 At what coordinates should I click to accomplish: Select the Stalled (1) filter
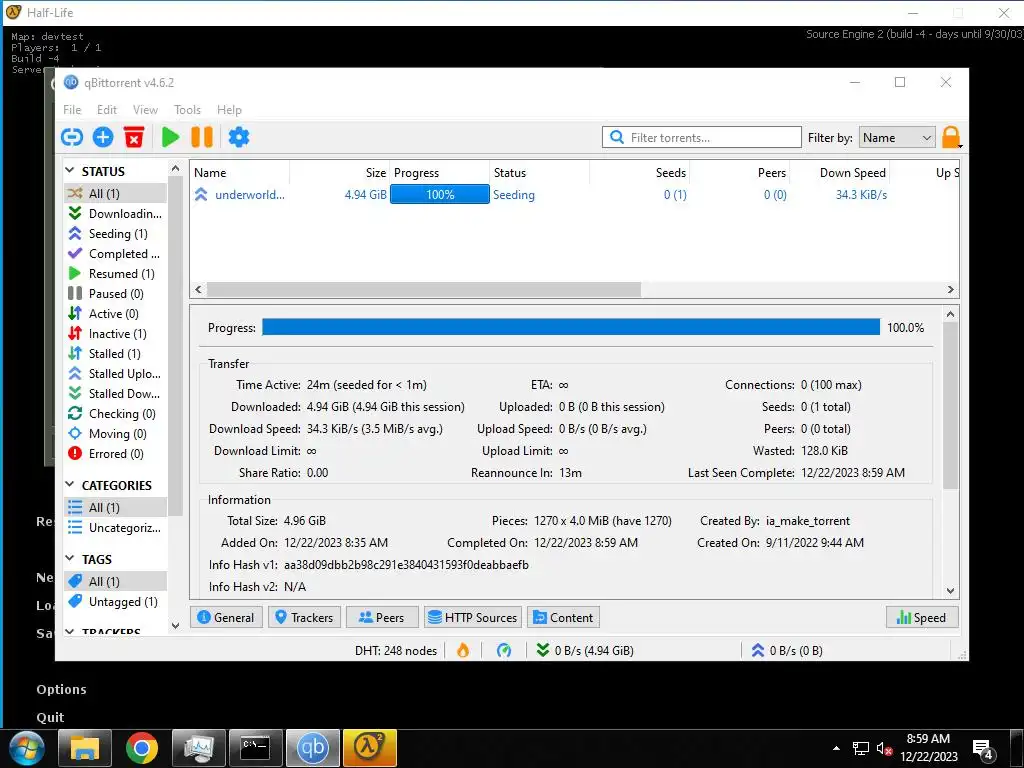[115, 354]
